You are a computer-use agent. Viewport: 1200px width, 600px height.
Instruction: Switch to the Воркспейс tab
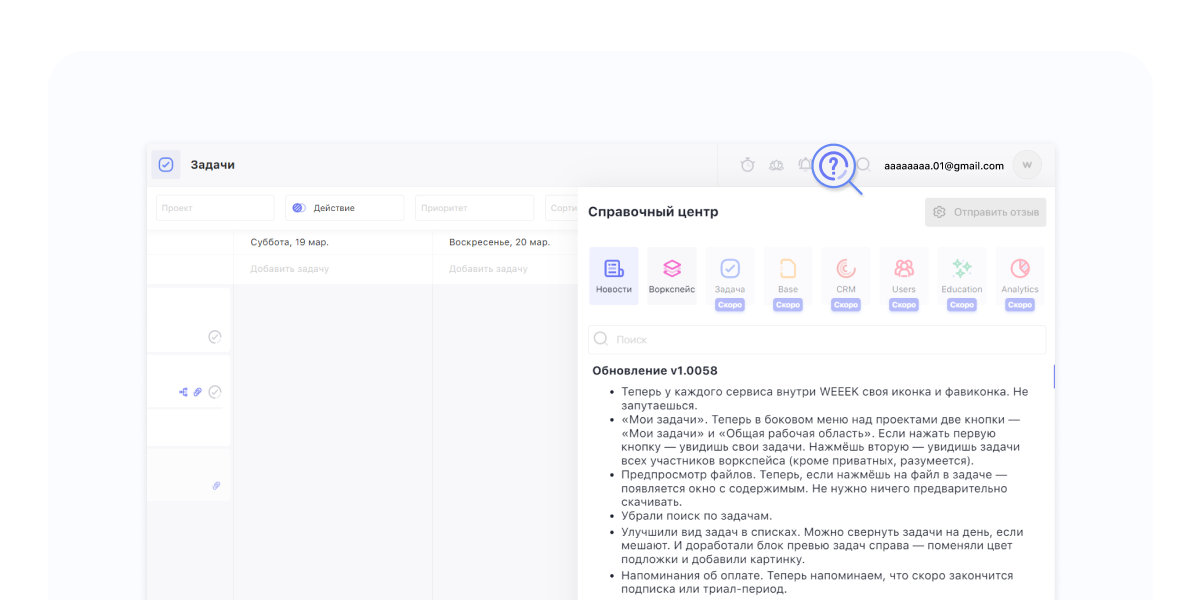(x=671, y=276)
